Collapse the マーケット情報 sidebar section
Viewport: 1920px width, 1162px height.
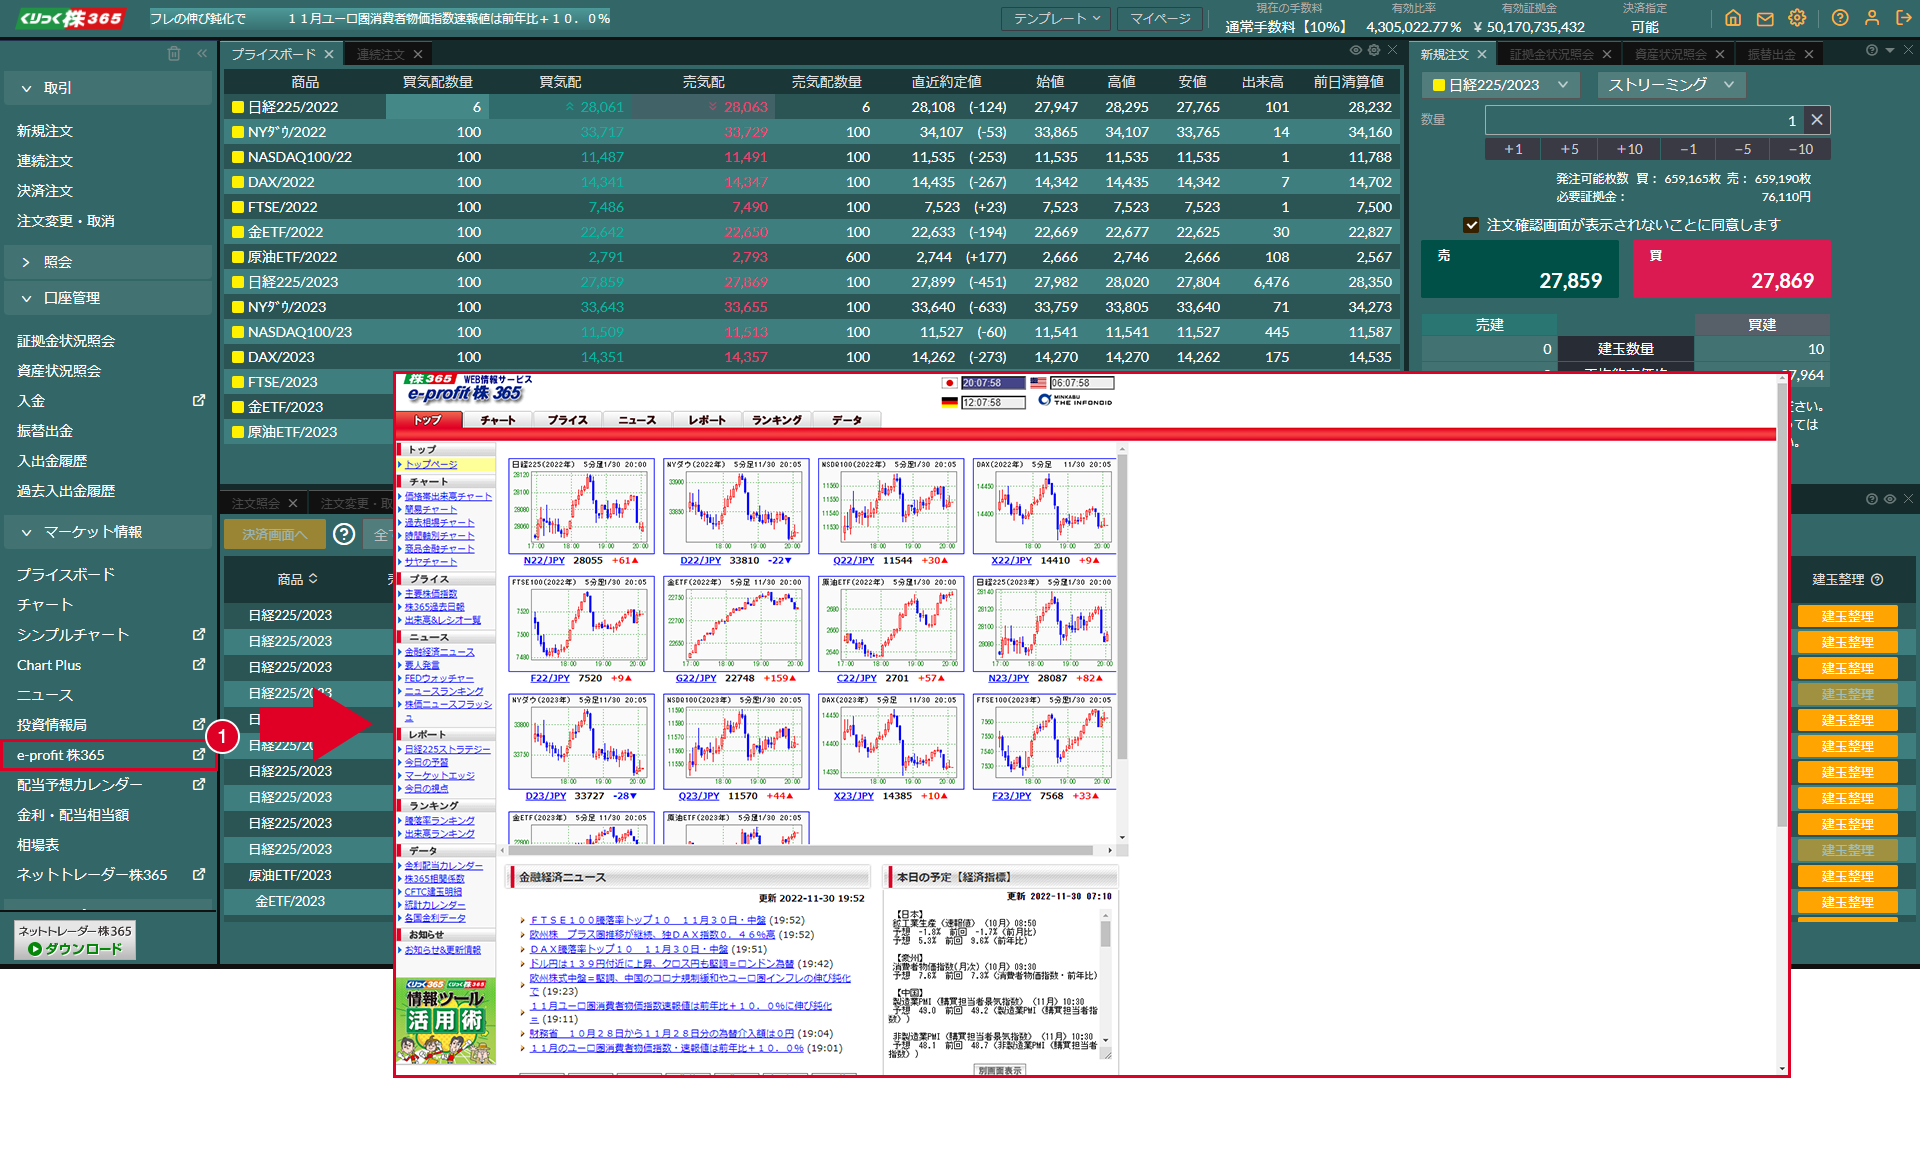click(108, 532)
